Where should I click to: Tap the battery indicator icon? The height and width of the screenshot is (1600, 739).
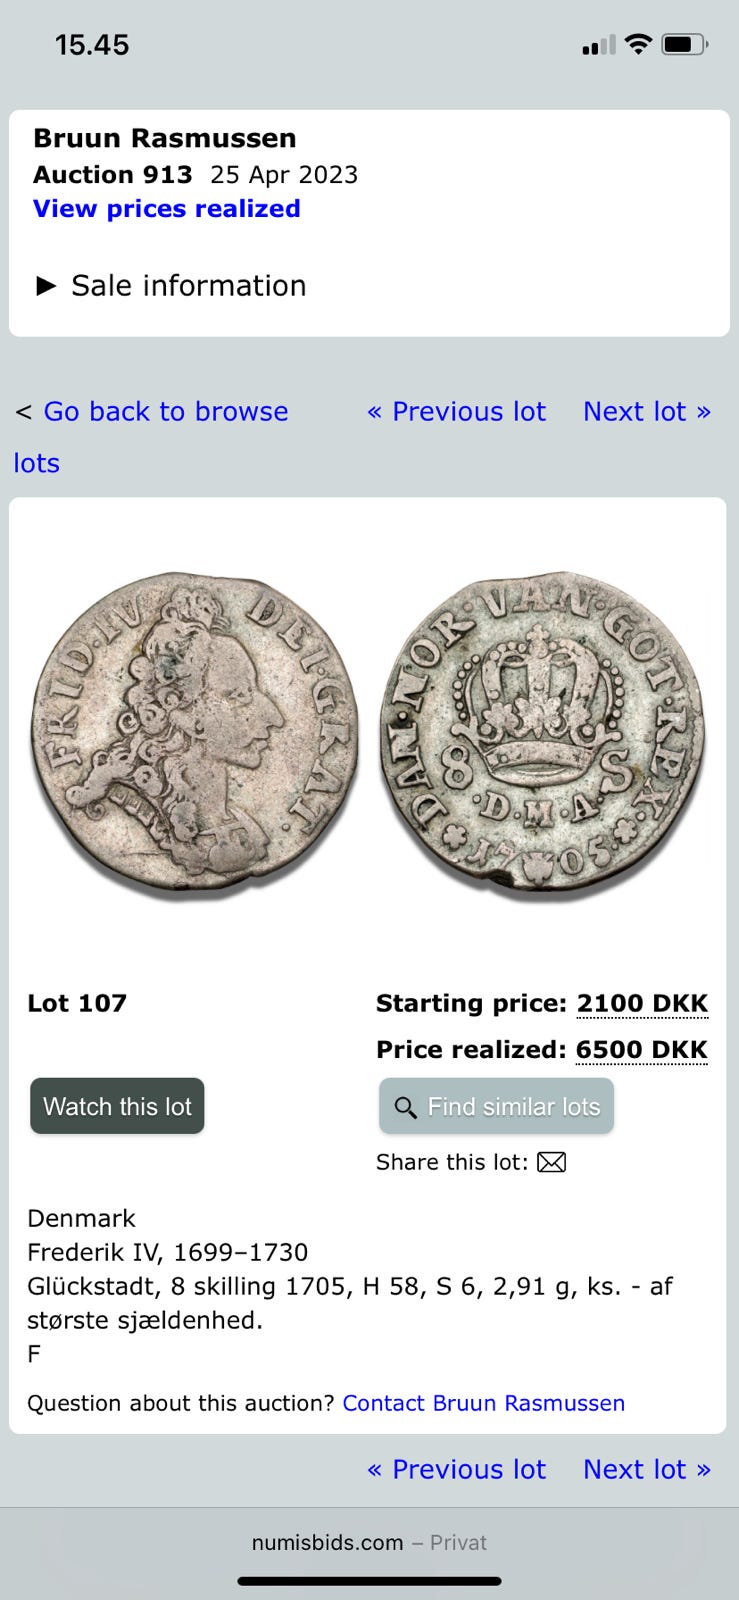685,44
